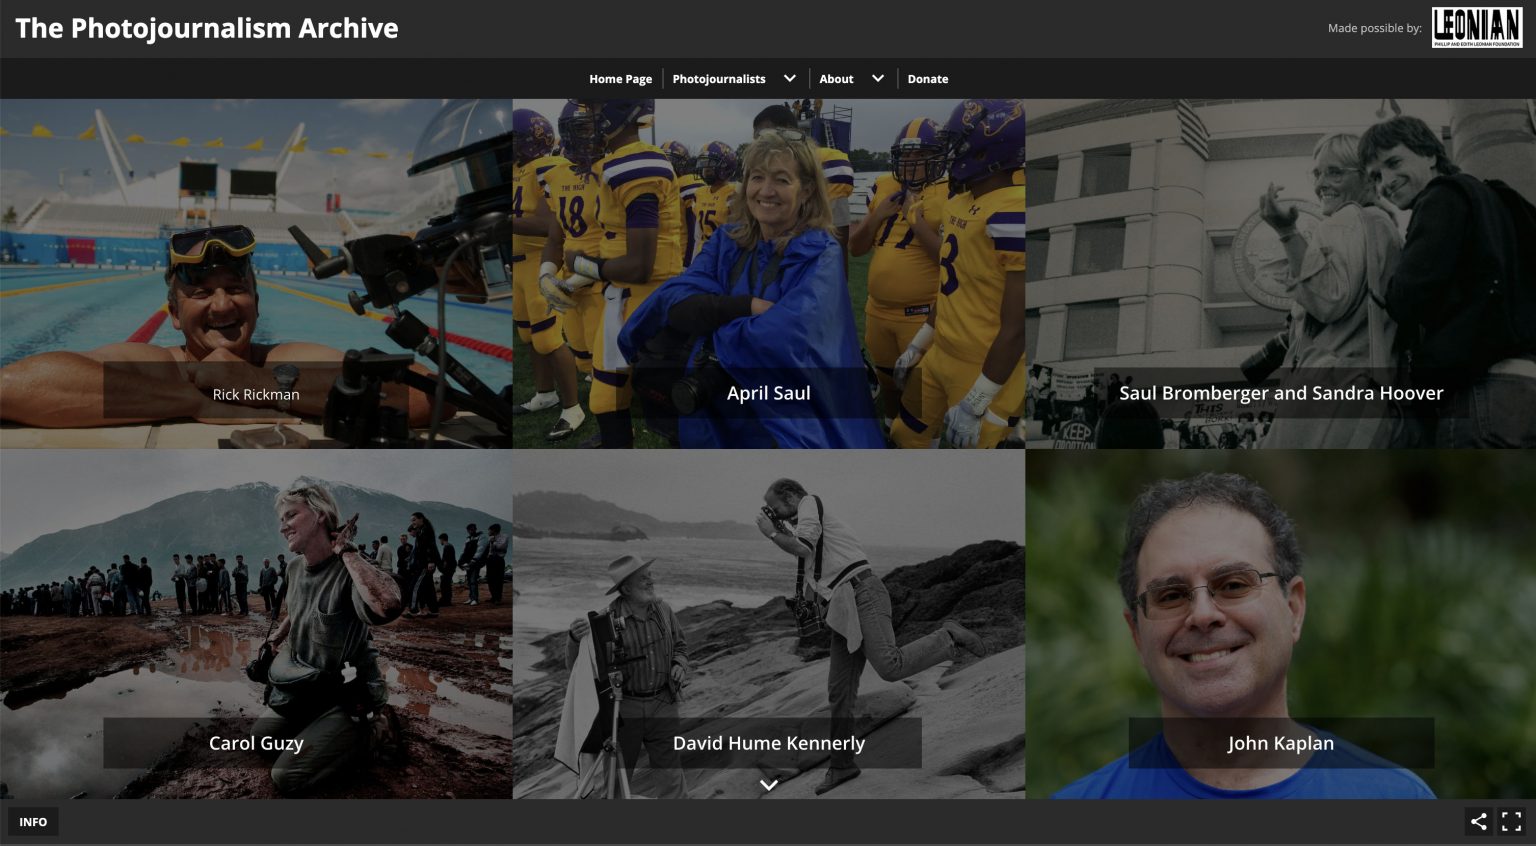Image resolution: width=1536 pixels, height=846 pixels.
Task: Click The Photojournalism Archive site title
Action: coord(207,28)
